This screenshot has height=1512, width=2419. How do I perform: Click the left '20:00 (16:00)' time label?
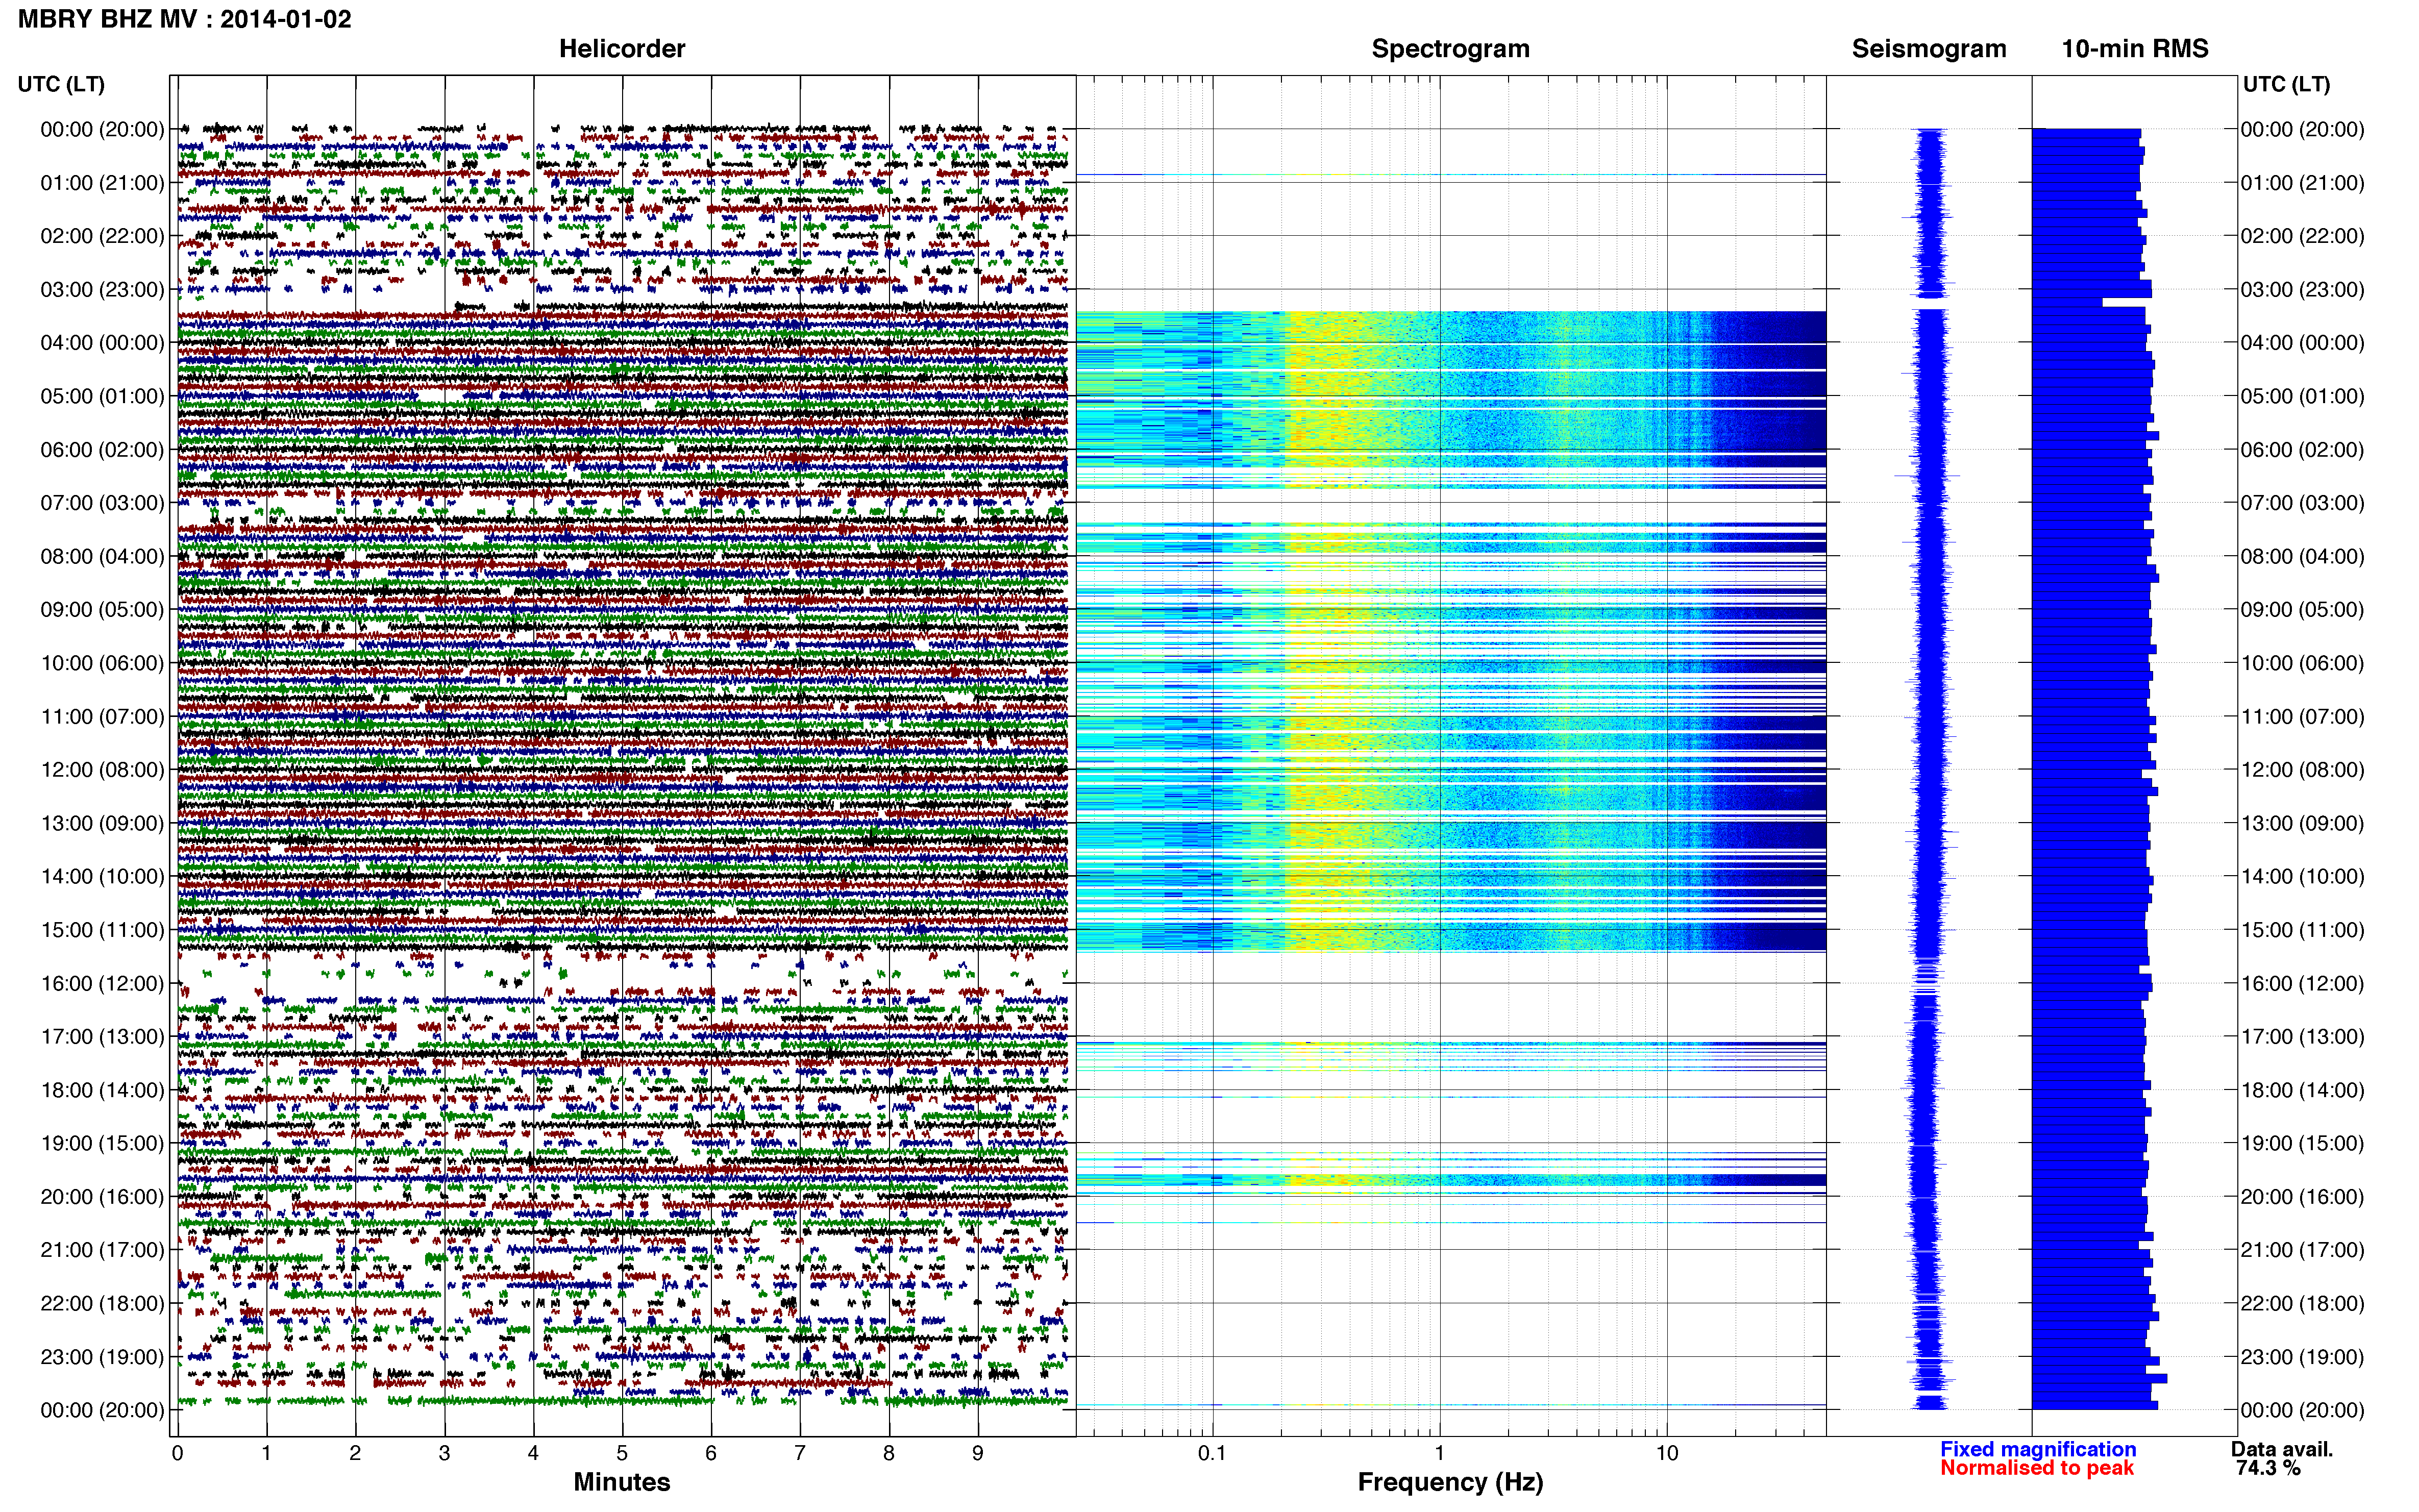tap(102, 1196)
